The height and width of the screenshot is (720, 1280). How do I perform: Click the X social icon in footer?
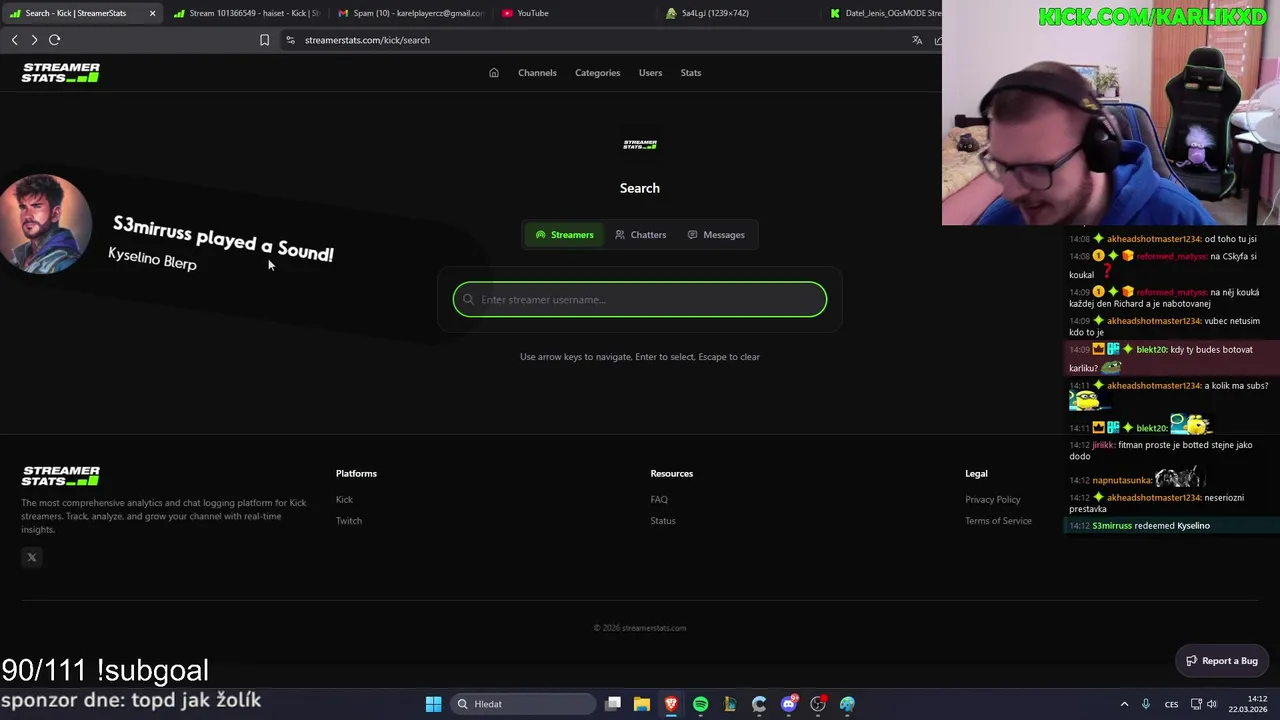(x=32, y=558)
